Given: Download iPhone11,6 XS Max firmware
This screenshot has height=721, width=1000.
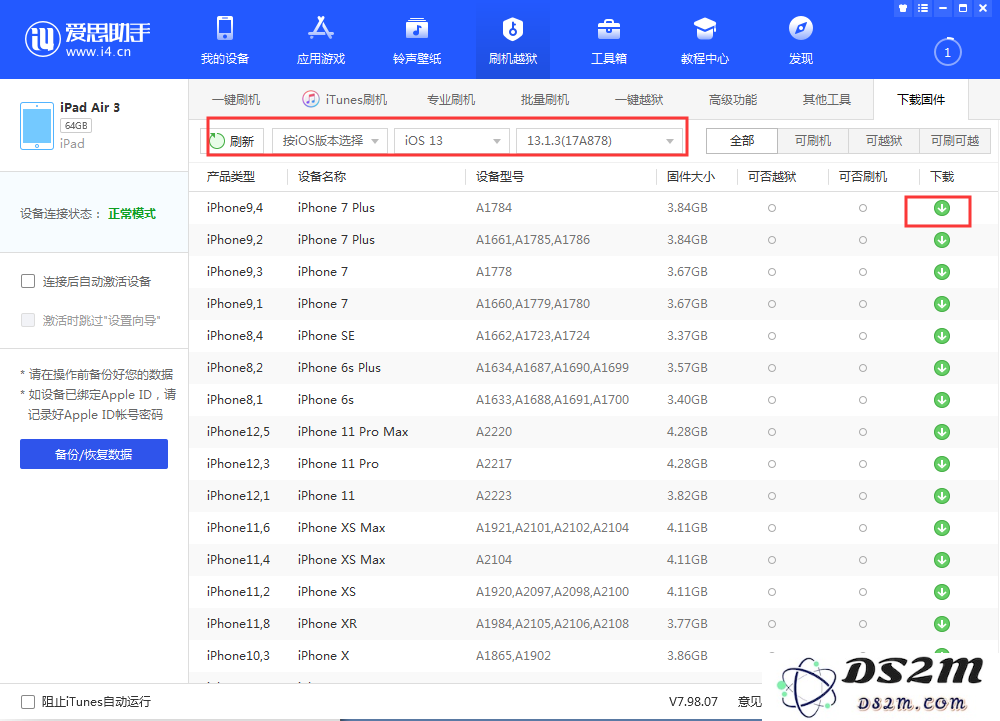Looking at the screenshot, I should [x=941, y=528].
